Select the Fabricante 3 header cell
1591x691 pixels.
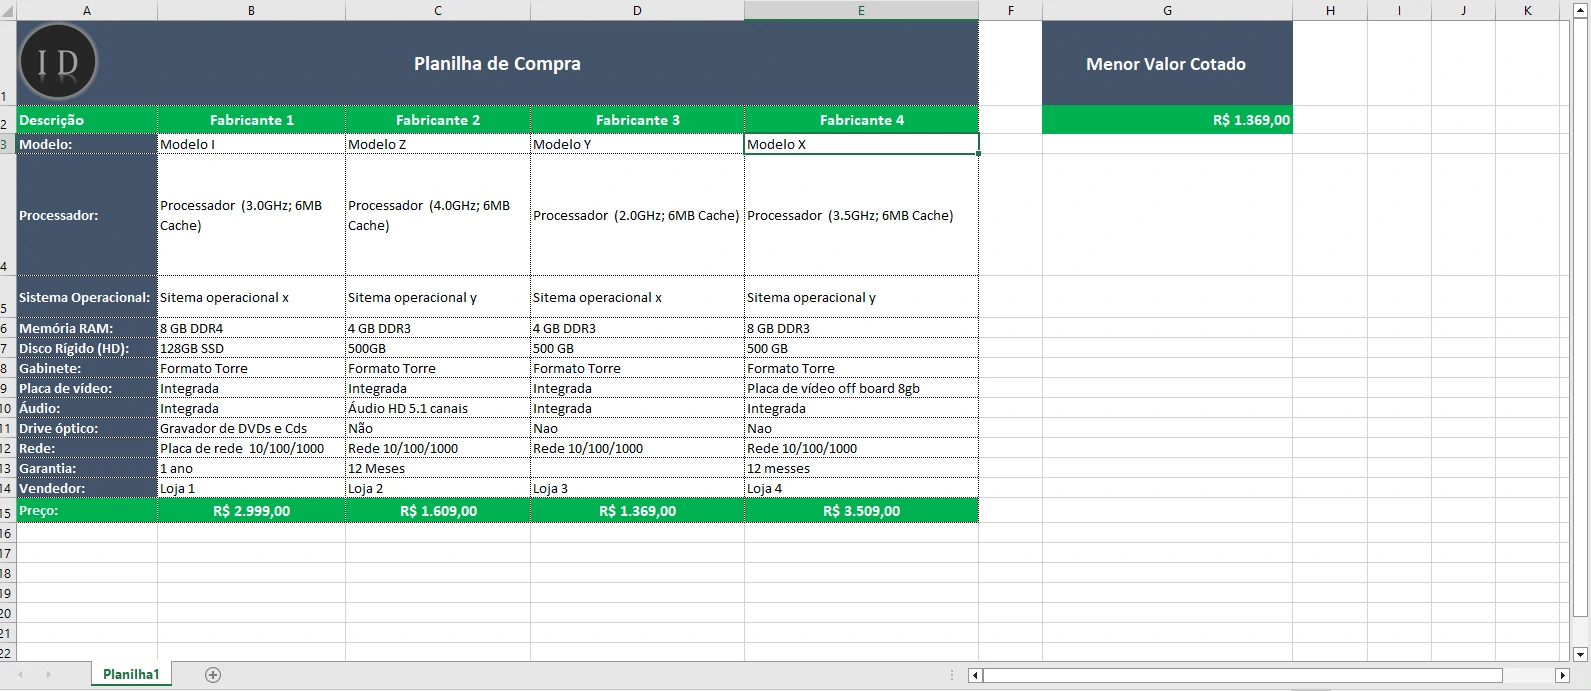pyautogui.click(x=637, y=120)
